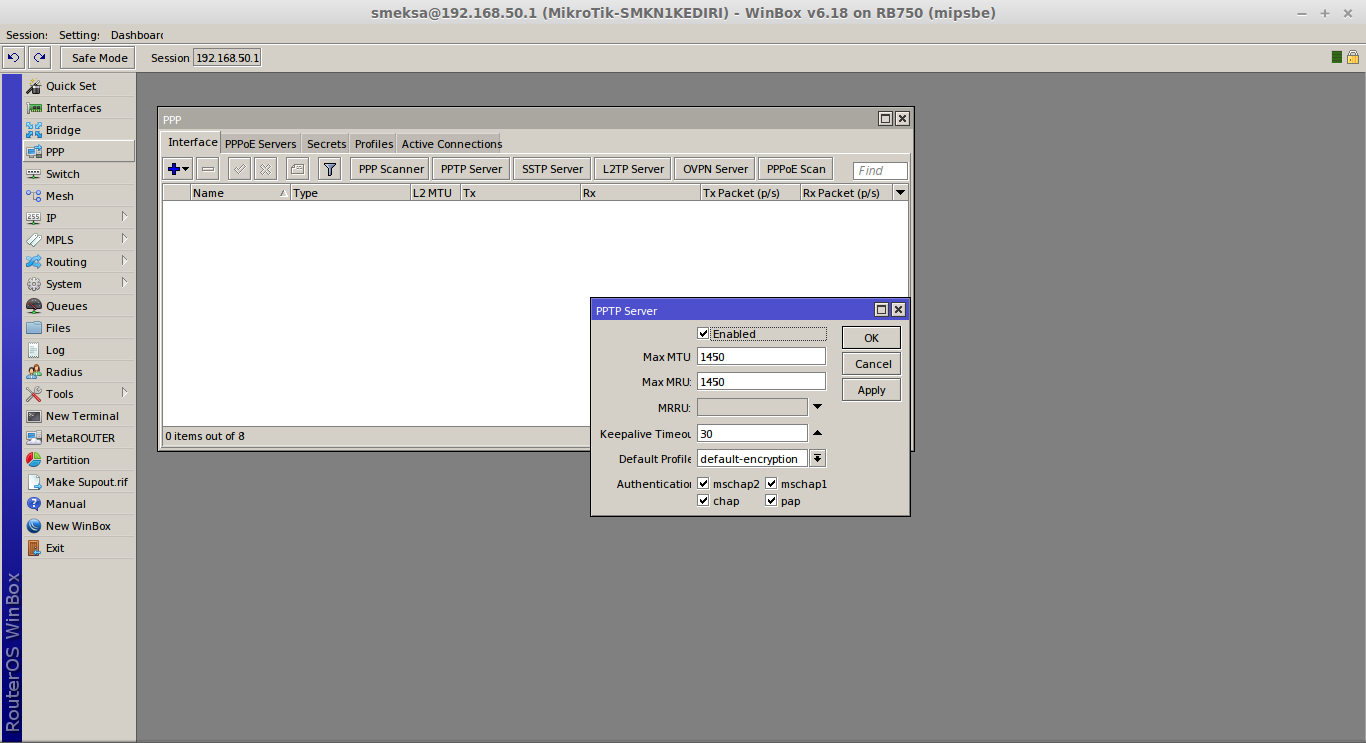Screen dimensions: 1366x743
Task: Click the Find search box
Action: (x=880, y=171)
